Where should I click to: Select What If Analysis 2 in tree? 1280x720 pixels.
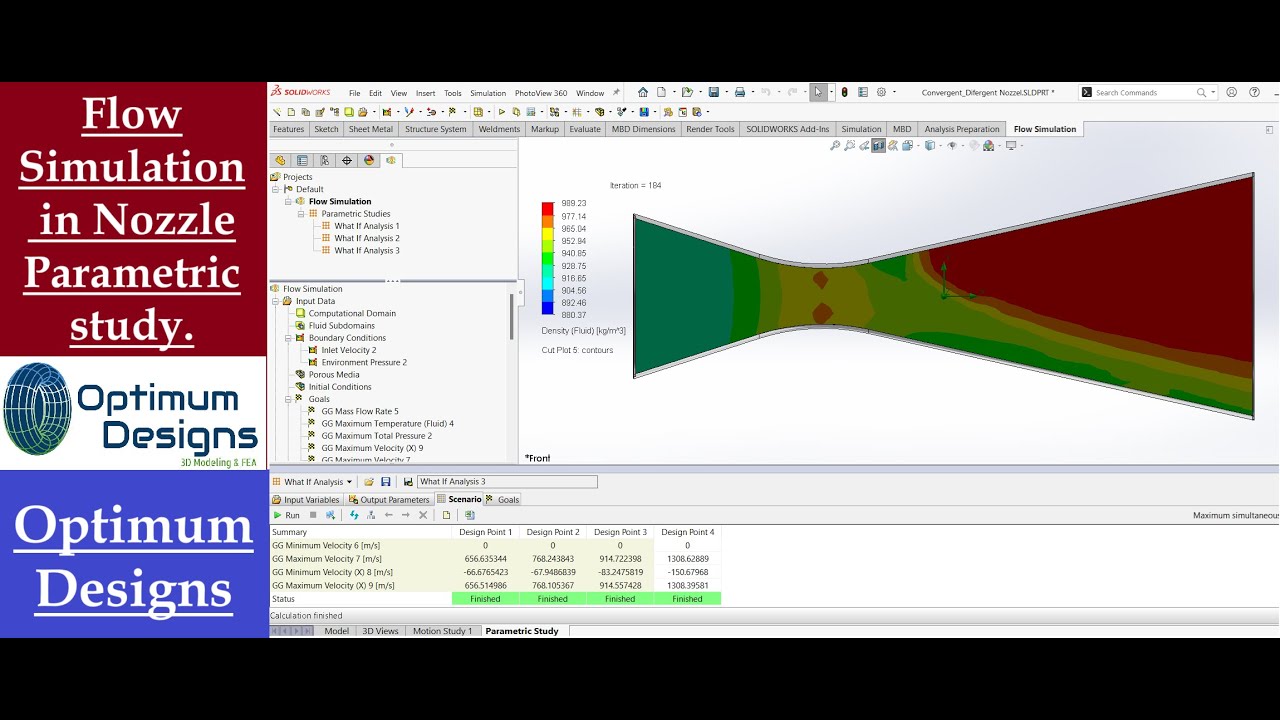(367, 238)
